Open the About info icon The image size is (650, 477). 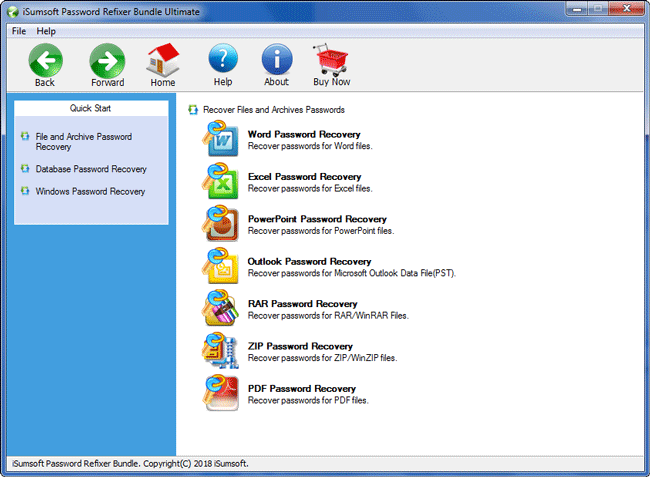(x=277, y=60)
